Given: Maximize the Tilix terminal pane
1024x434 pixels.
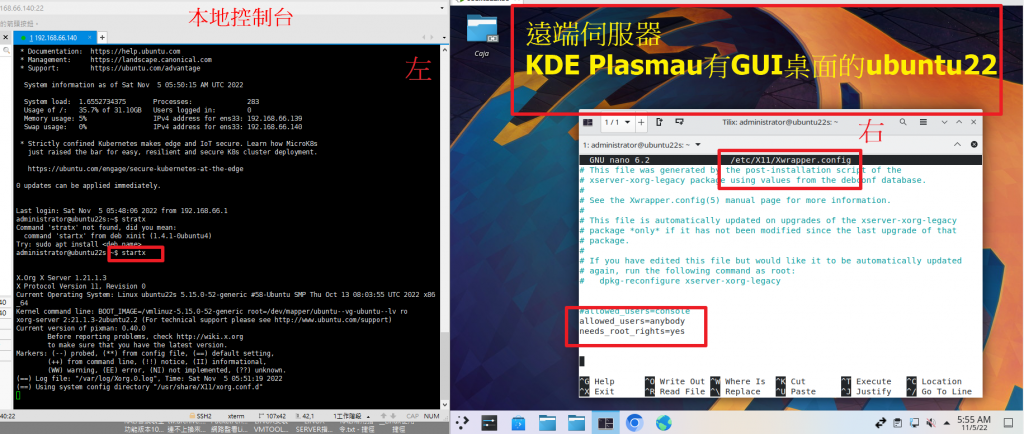Looking at the screenshot, I should coord(958,145).
